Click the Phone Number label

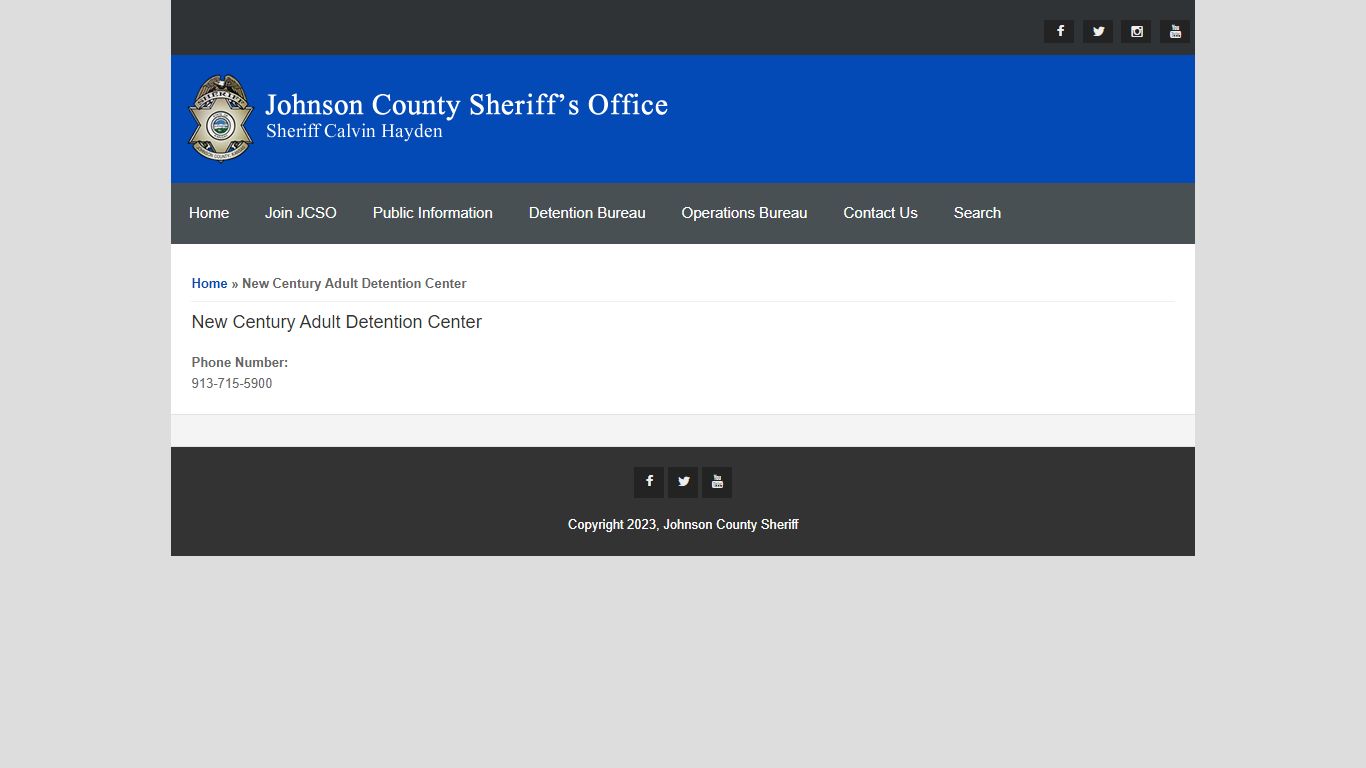click(240, 363)
